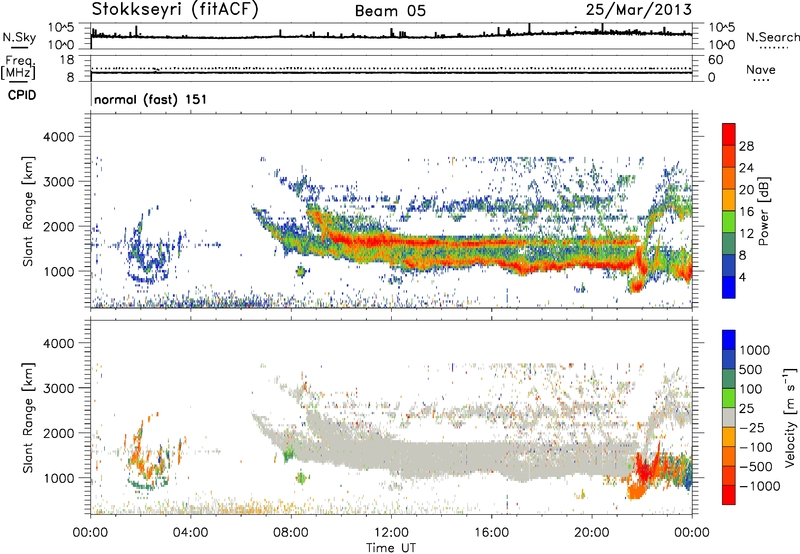Click the power panel 'Slant Range [km]' label
800x554 pixels.
pyautogui.click(x=28, y=211)
